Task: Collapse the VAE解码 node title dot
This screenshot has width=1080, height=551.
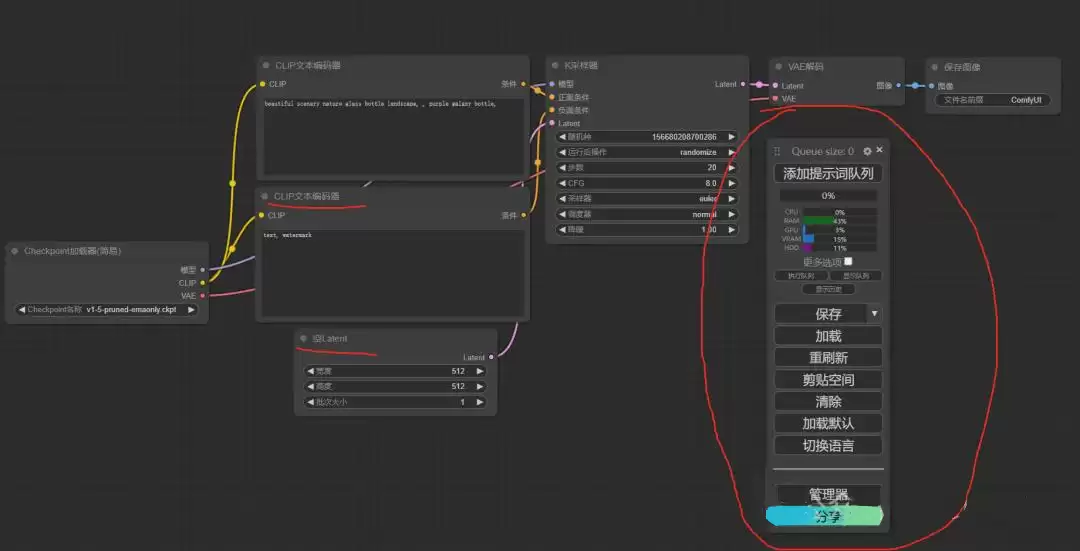Action: click(x=779, y=67)
